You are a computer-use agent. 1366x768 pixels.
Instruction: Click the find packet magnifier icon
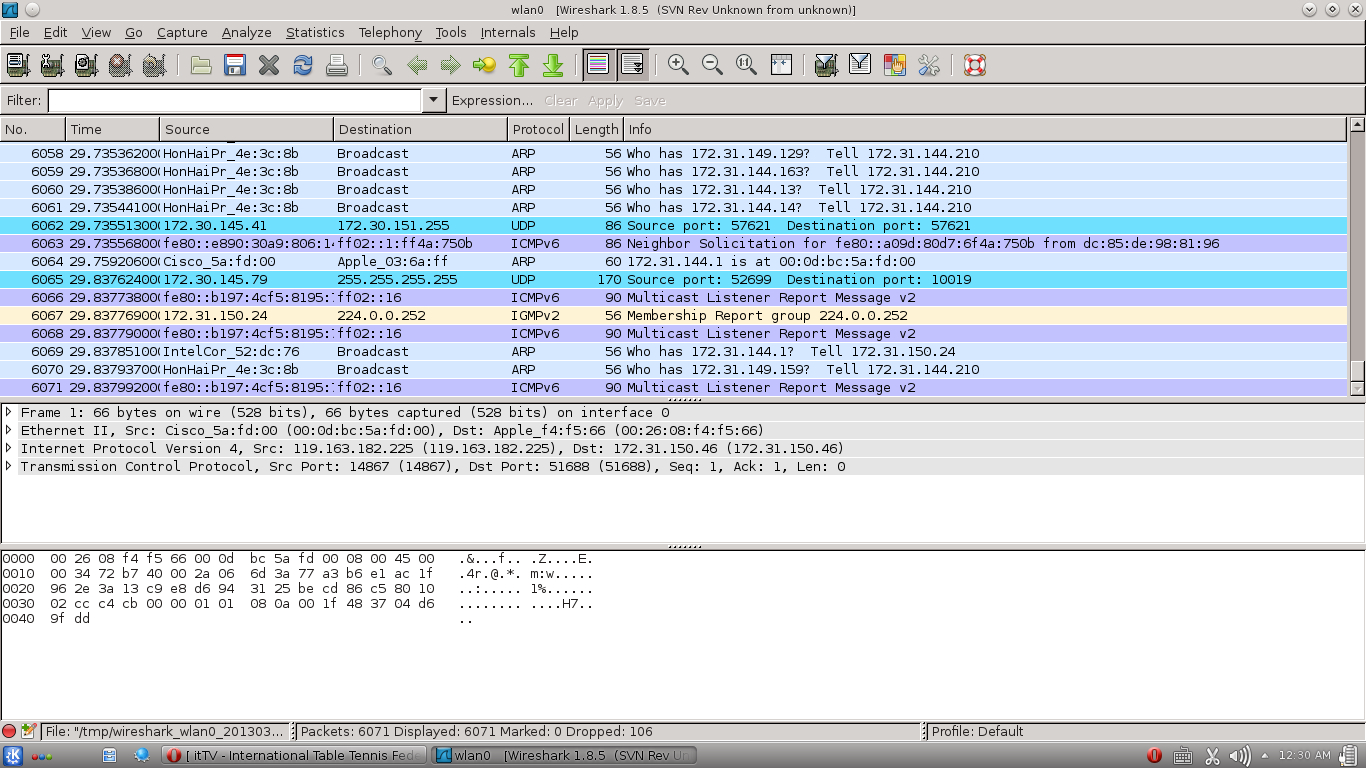point(381,65)
